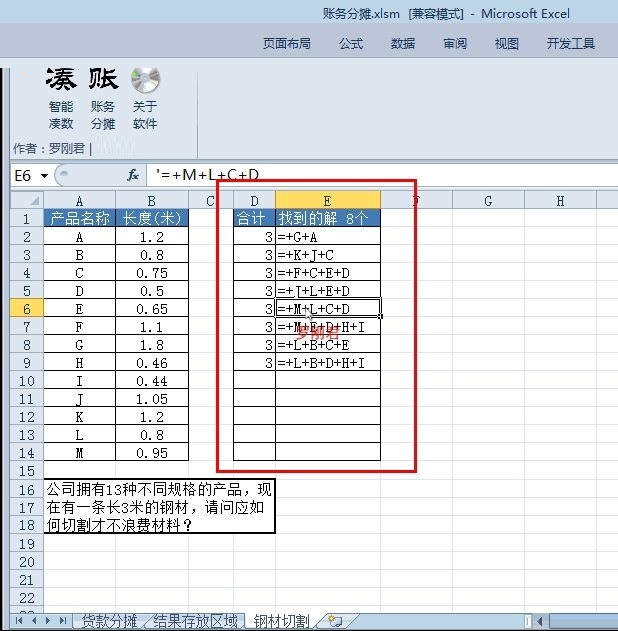Click the 找到的解 8个 header cell
618x631 pixels.
point(328,218)
